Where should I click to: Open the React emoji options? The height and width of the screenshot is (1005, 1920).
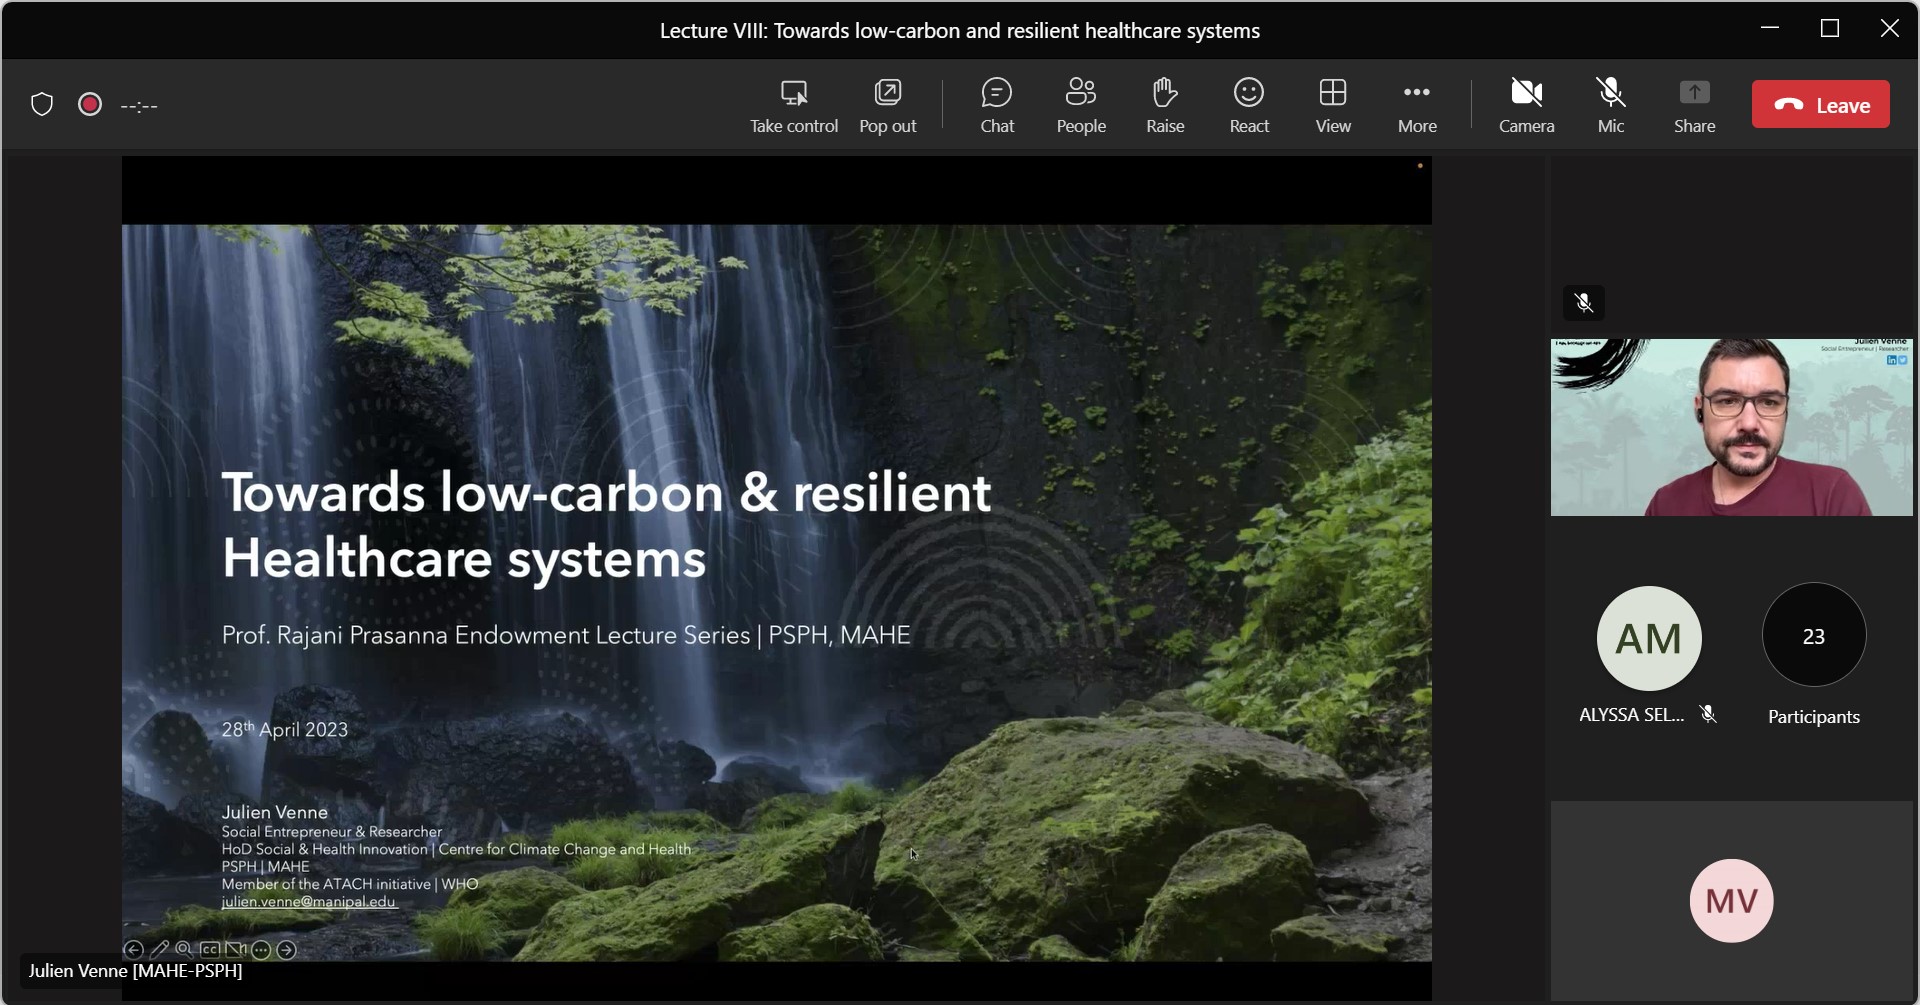pyautogui.click(x=1249, y=105)
